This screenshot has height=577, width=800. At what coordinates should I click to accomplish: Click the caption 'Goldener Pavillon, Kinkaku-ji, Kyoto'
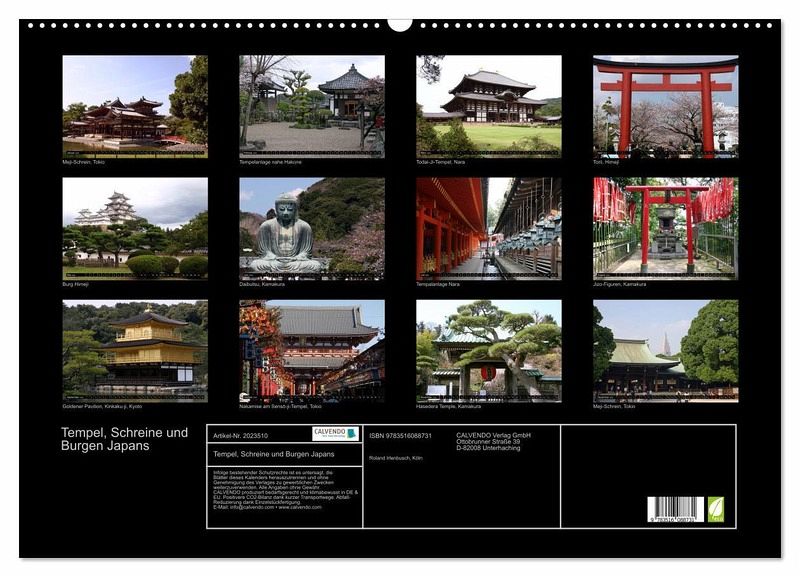[102, 407]
